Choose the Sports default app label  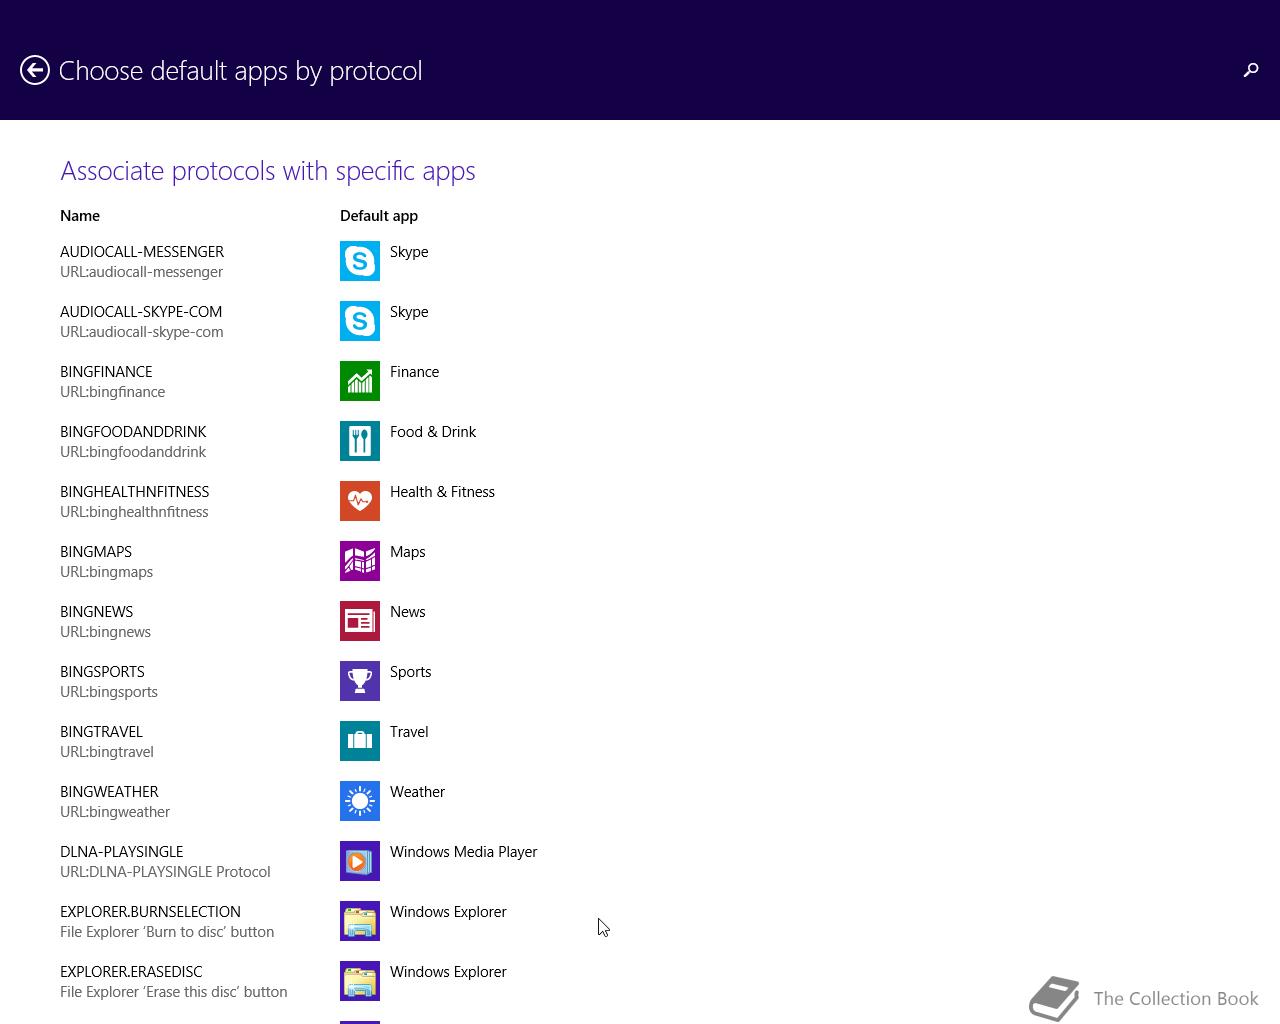[x=410, y=672]
